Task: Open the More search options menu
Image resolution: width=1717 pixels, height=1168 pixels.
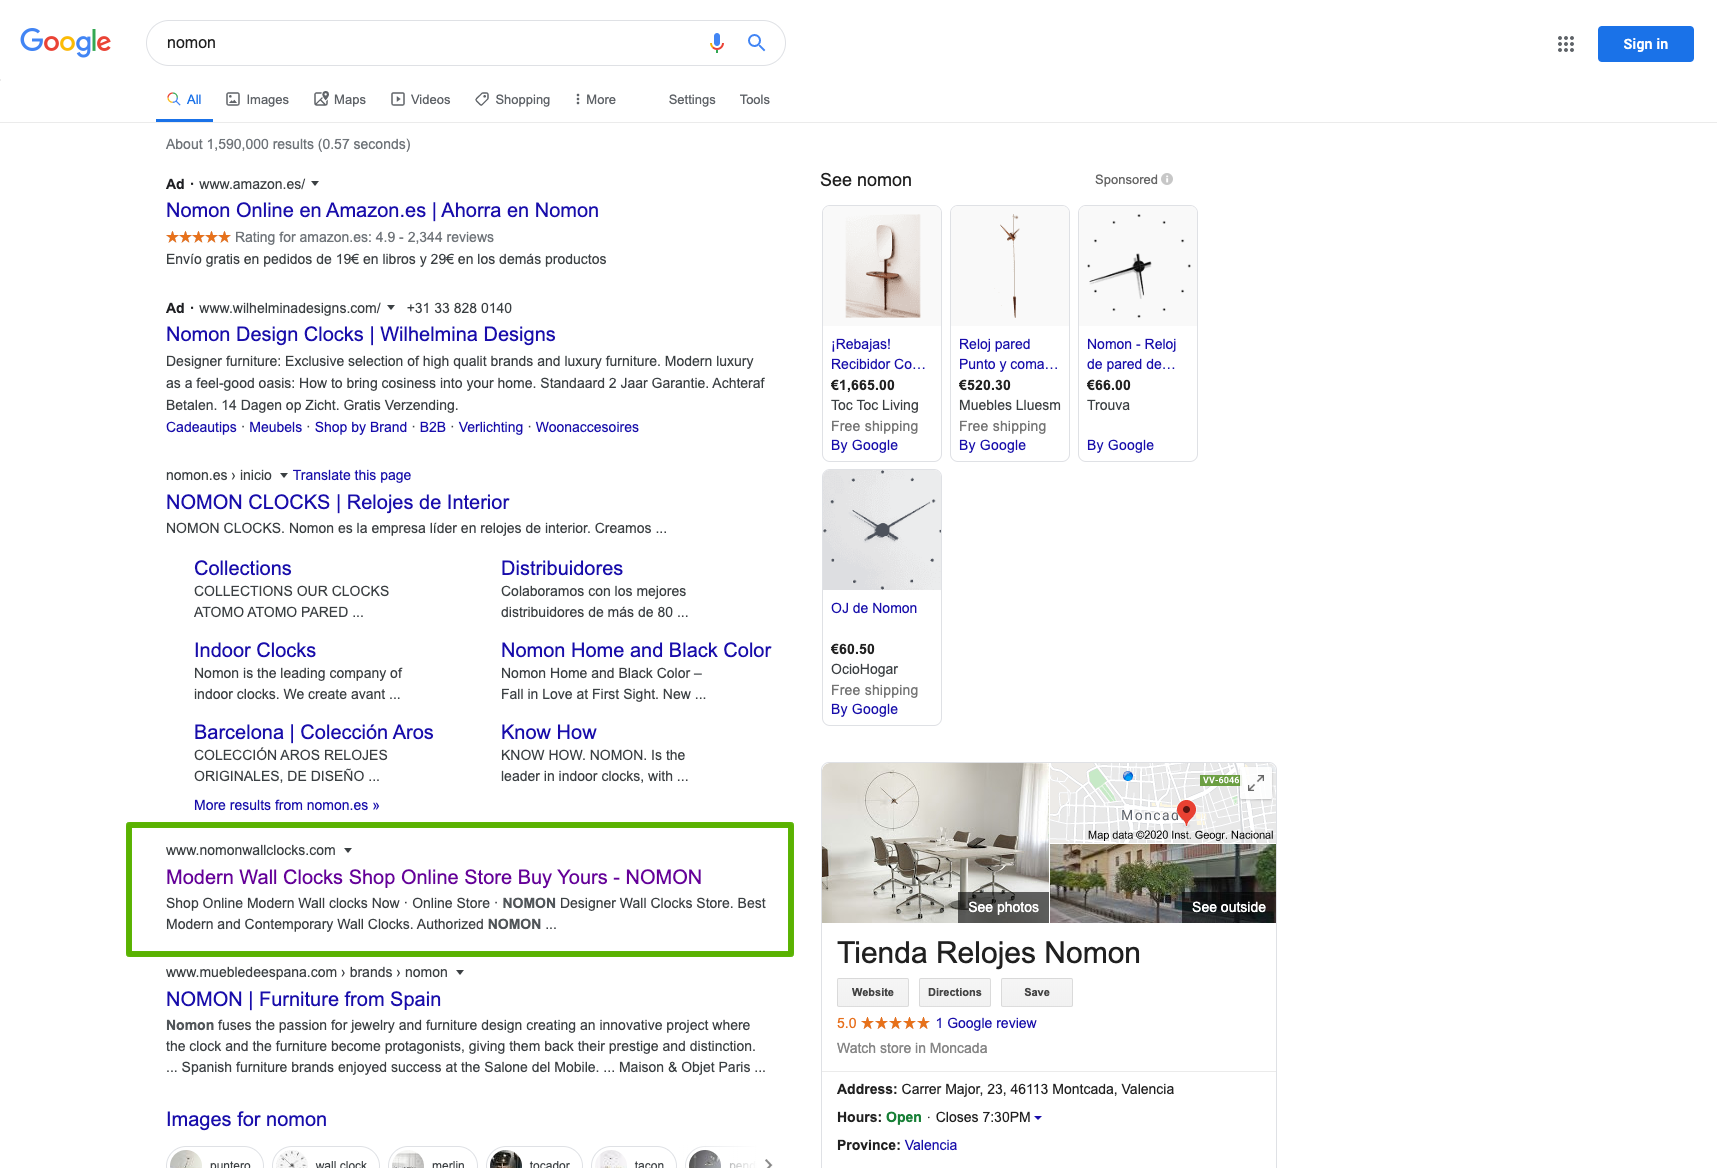Action: [x=595, y=99]
